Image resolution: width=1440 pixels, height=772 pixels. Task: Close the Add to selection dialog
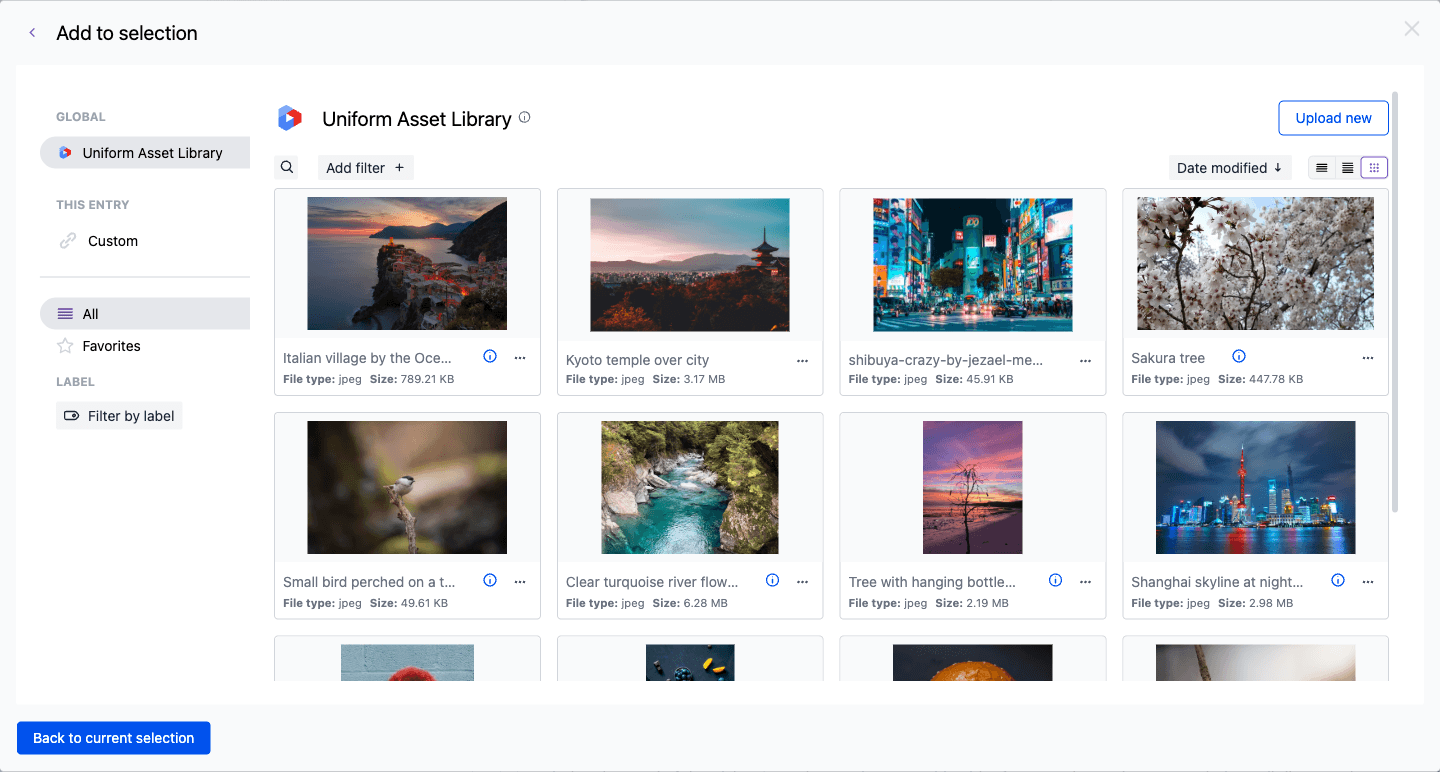tap(1412, 29)
